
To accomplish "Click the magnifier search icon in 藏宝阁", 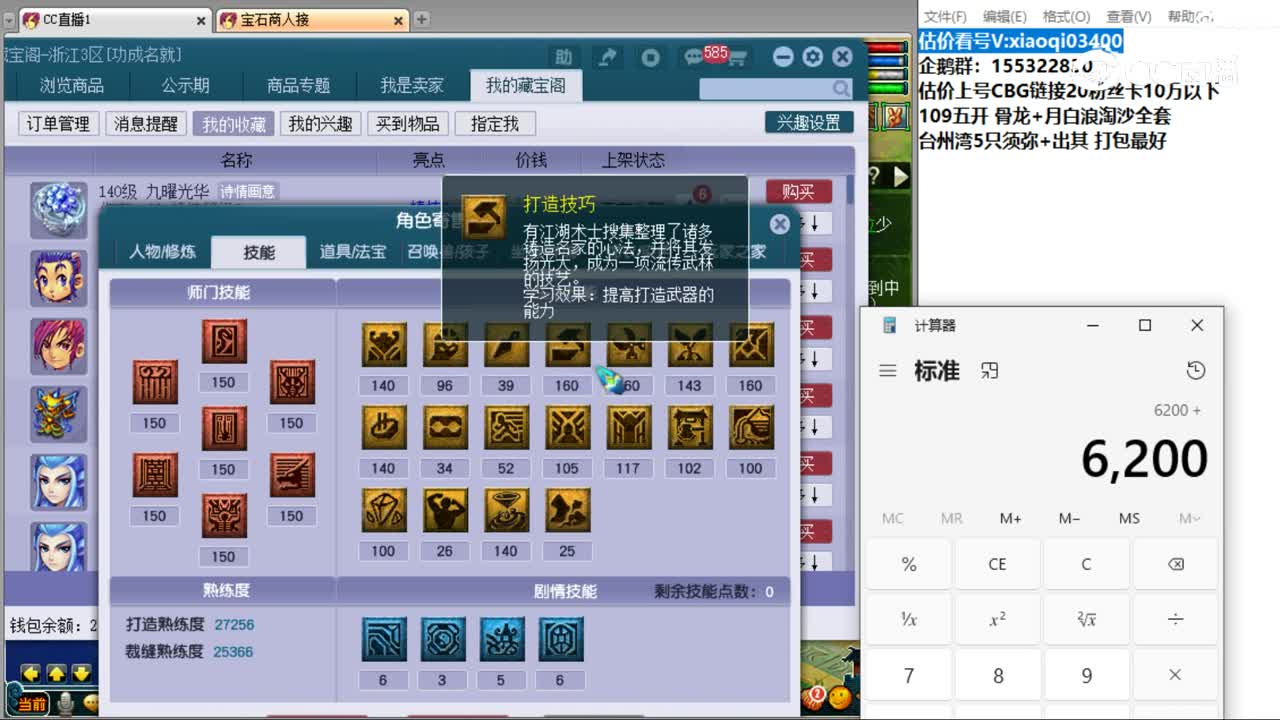I will point(843,89).
